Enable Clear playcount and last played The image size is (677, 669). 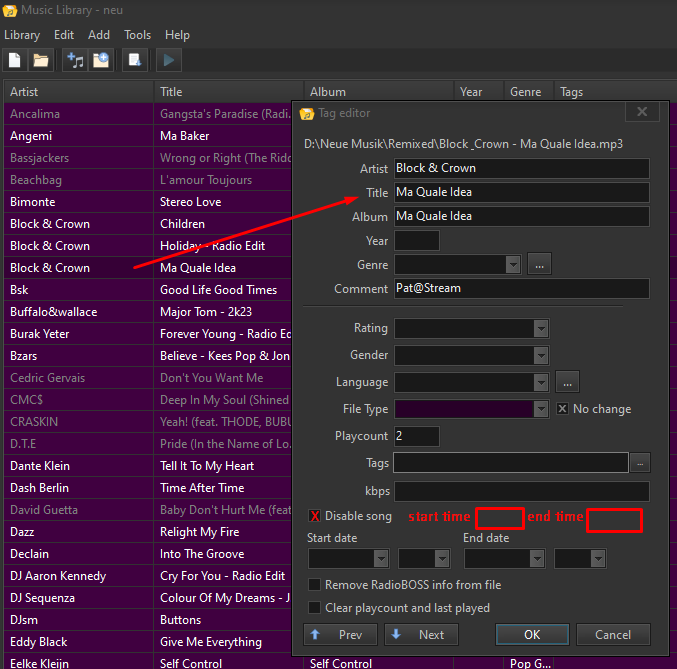(314, 608)
